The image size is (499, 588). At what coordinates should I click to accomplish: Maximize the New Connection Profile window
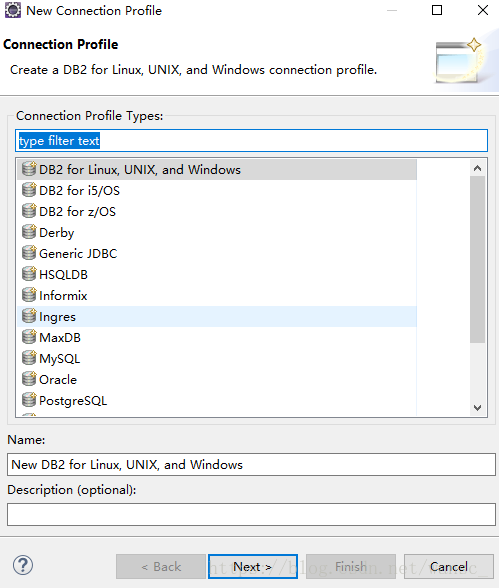click(x=437, y=10)
